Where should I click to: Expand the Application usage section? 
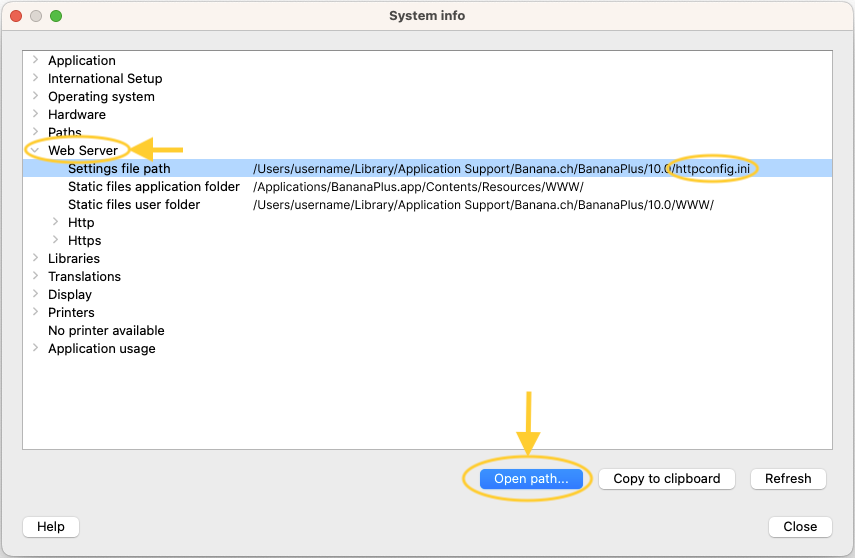click(x=36, y=349)
